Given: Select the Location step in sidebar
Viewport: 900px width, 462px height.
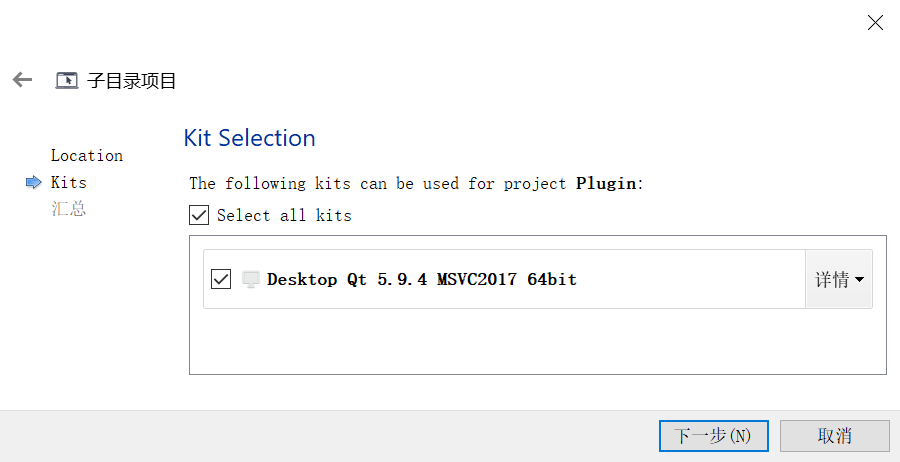Looking at the screenshot, I should (87, 156).
